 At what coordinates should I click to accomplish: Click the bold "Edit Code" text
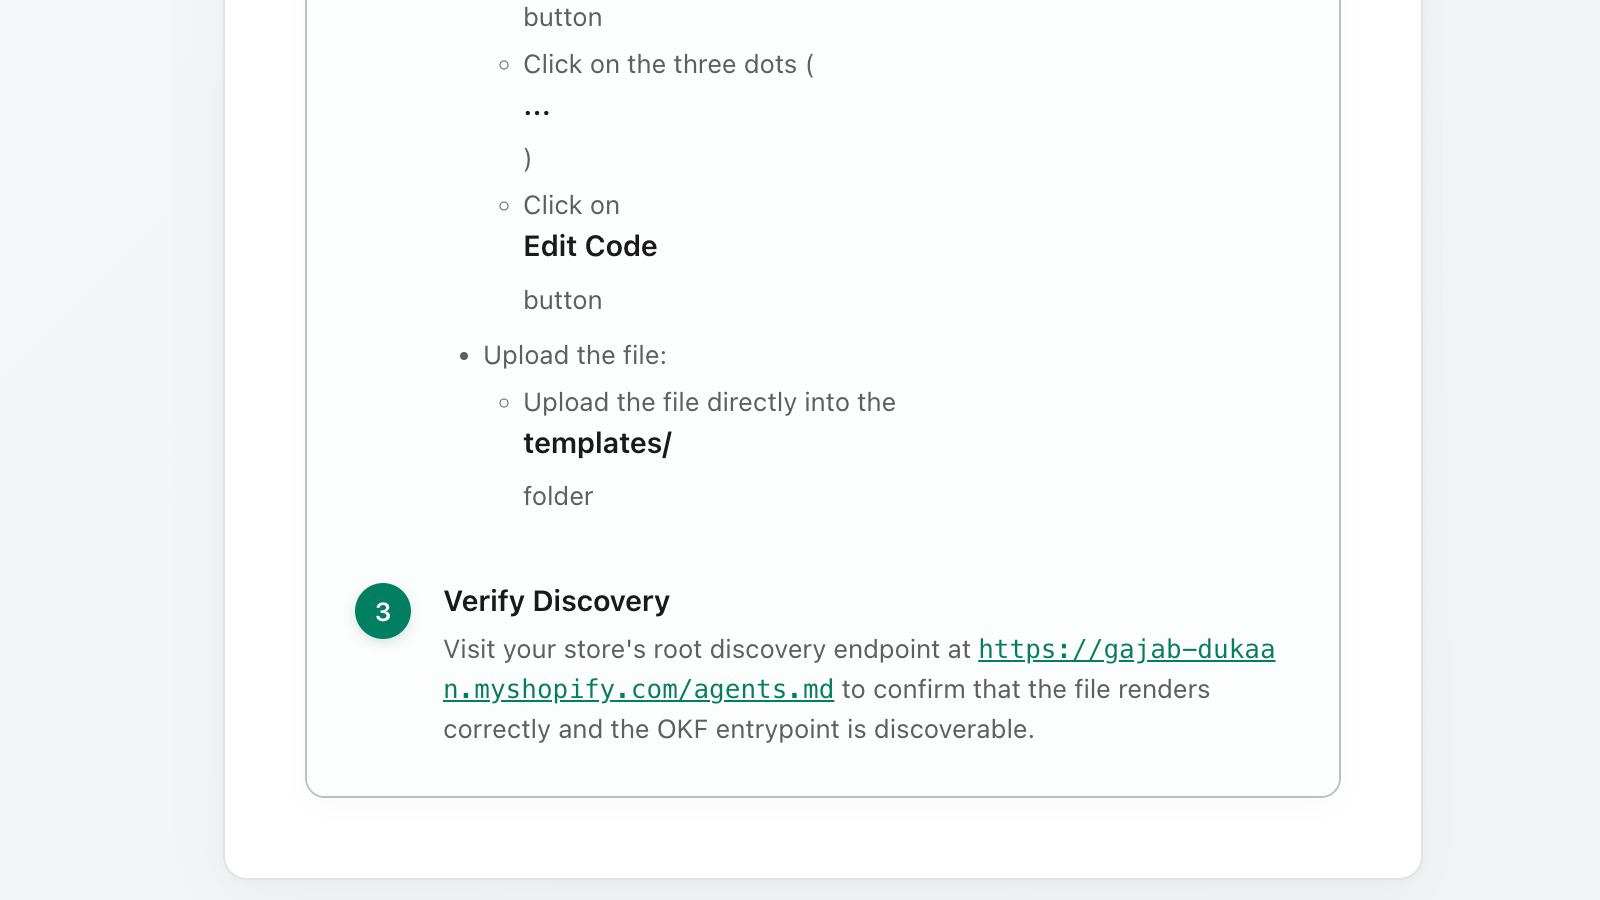click(590, 246)
